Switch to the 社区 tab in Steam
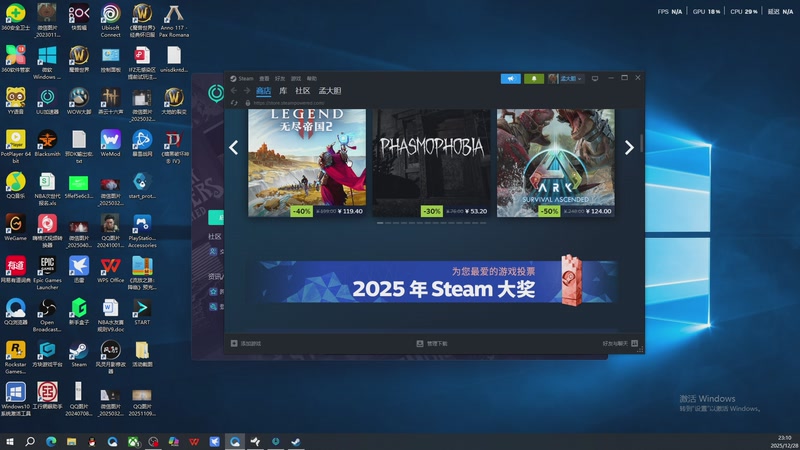800x450 pixels. coord(303,91)
